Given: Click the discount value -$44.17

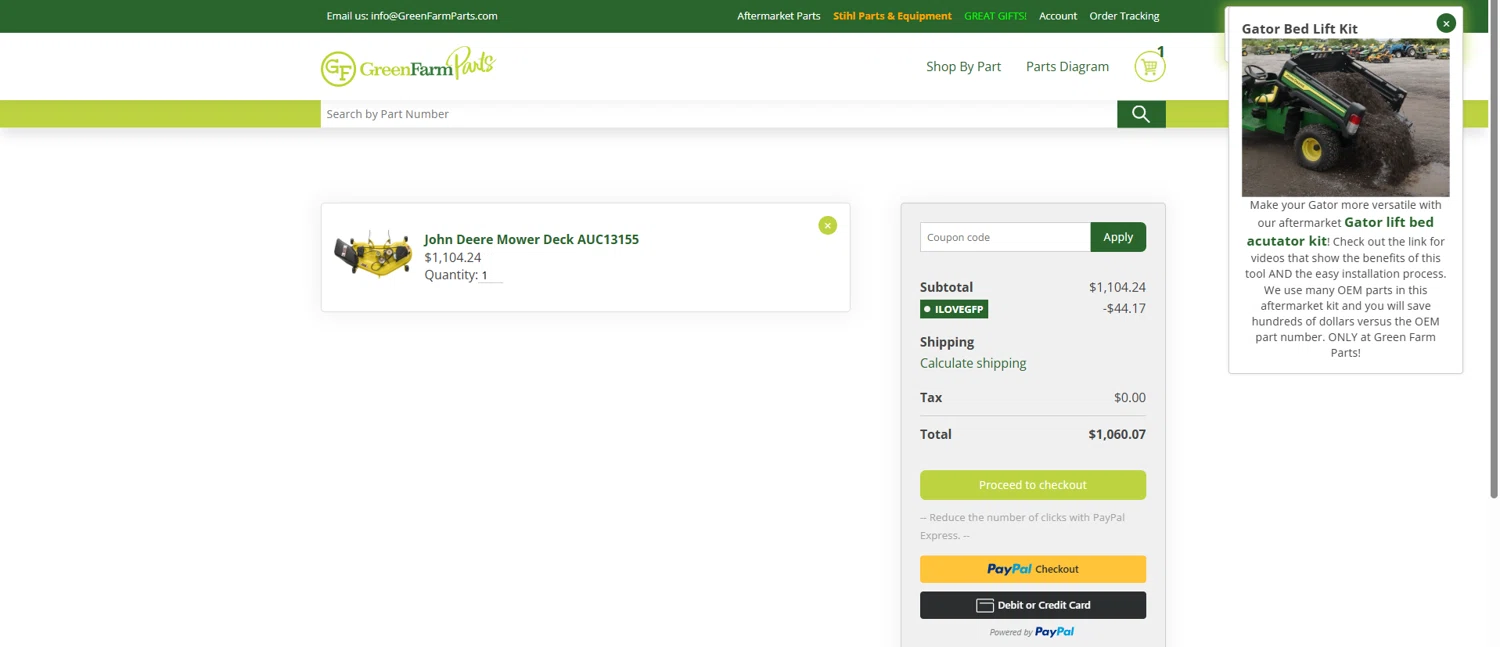Looking at the screenshot, I should click(x=1124, y=308).
